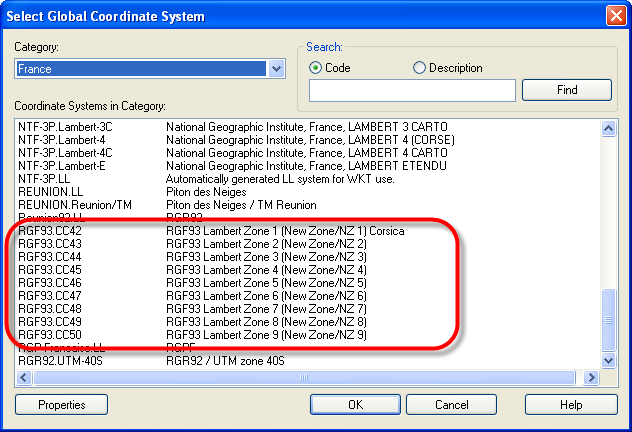Choose the RGF93.CC46 coordinate system

click(x=50, y=283)
